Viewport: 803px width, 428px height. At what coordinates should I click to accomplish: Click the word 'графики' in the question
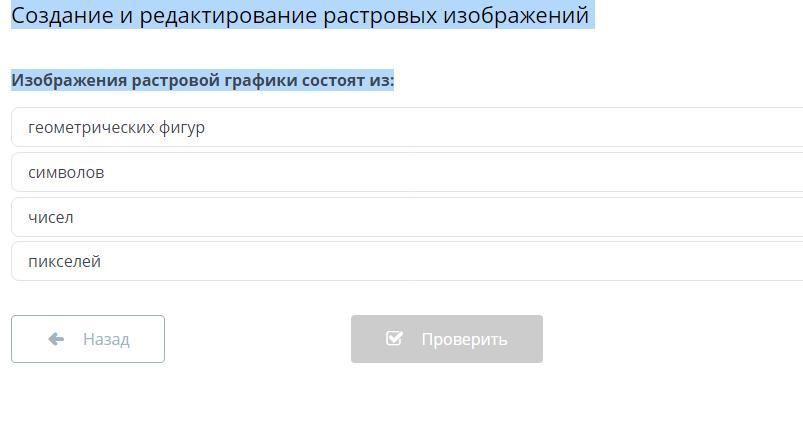tap(260, 80)
